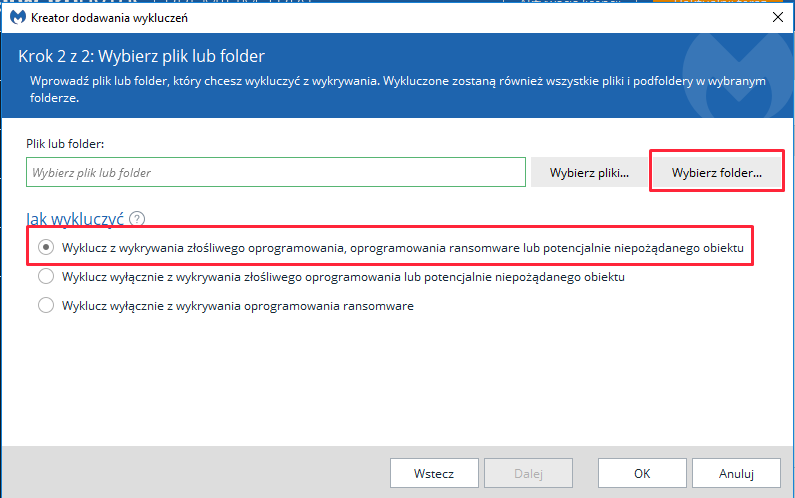Close the Kreator dodawania wykluczeń dialog

(778, 17)
